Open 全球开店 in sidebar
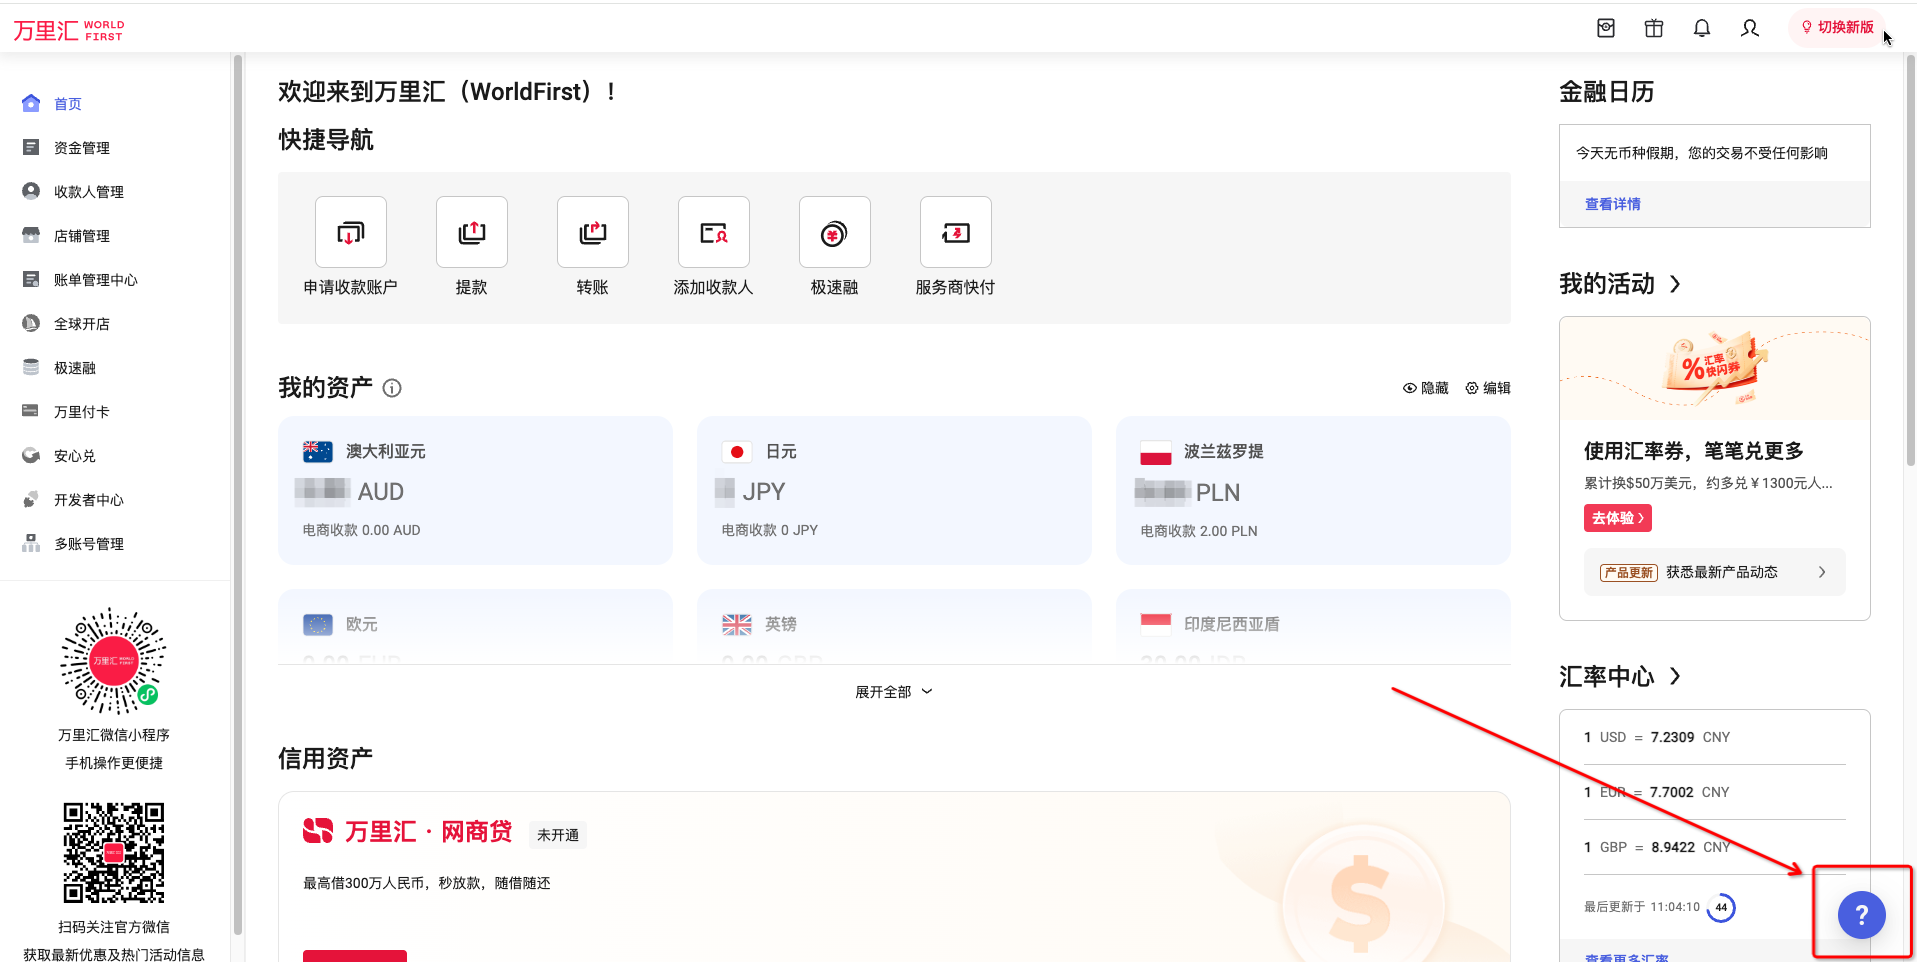Image resolution: width=1917 pixels, height=962 pixels. tap(81, 324)
